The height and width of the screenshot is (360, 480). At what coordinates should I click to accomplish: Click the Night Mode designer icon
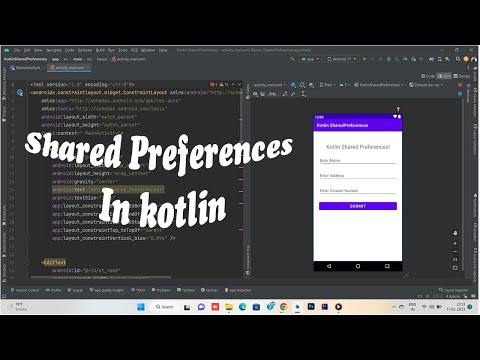311,85
